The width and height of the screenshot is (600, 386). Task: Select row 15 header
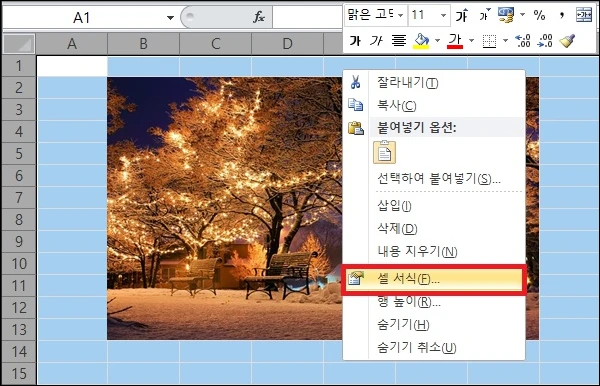point(19,374)
